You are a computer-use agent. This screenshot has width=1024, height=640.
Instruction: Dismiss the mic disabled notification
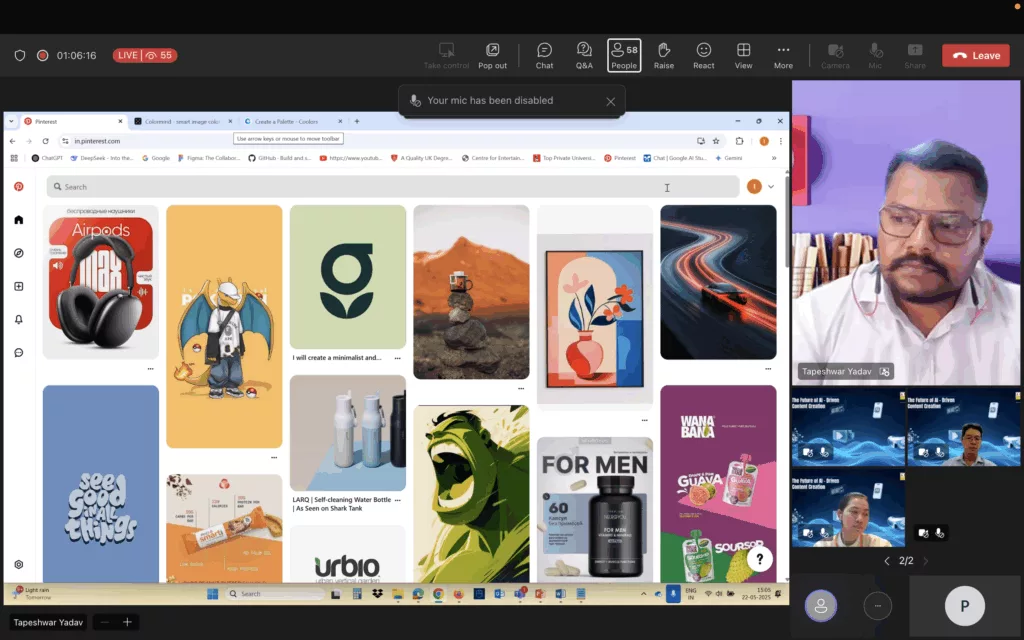click(610, 101)
